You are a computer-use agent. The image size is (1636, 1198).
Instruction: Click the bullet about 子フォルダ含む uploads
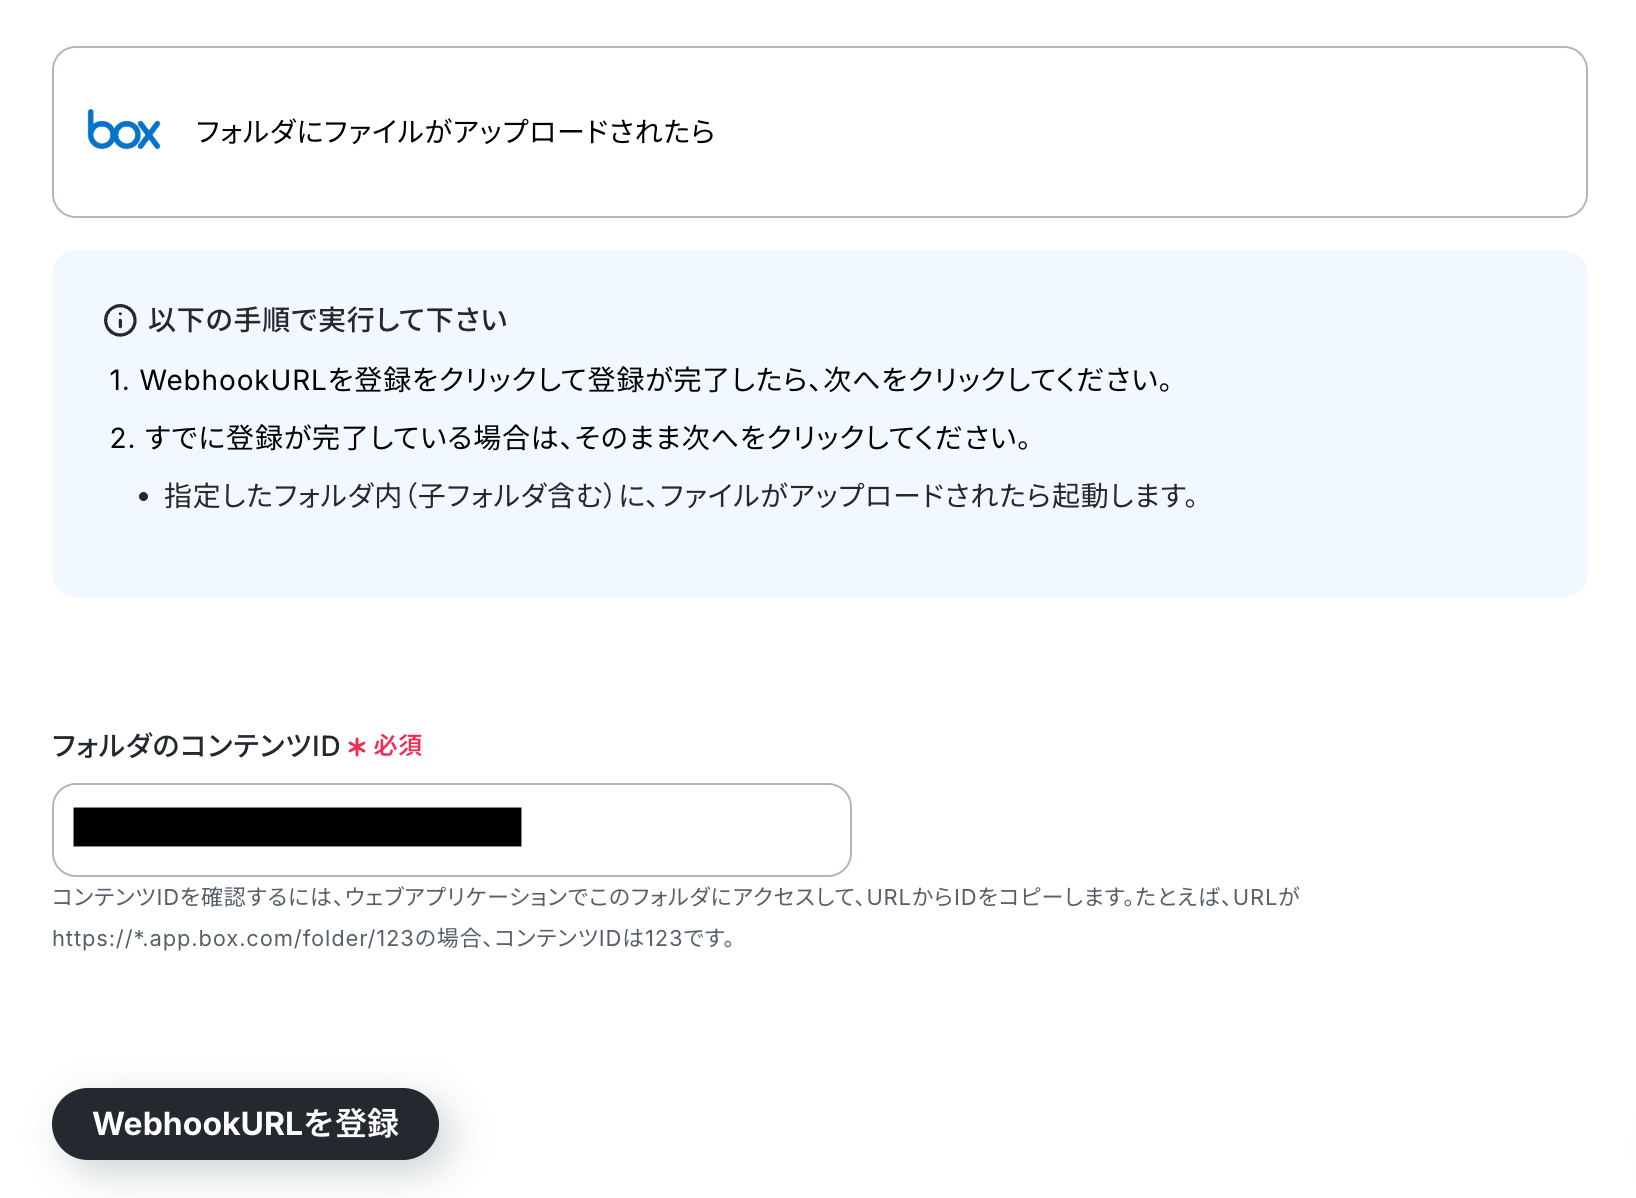pos(681,496)
